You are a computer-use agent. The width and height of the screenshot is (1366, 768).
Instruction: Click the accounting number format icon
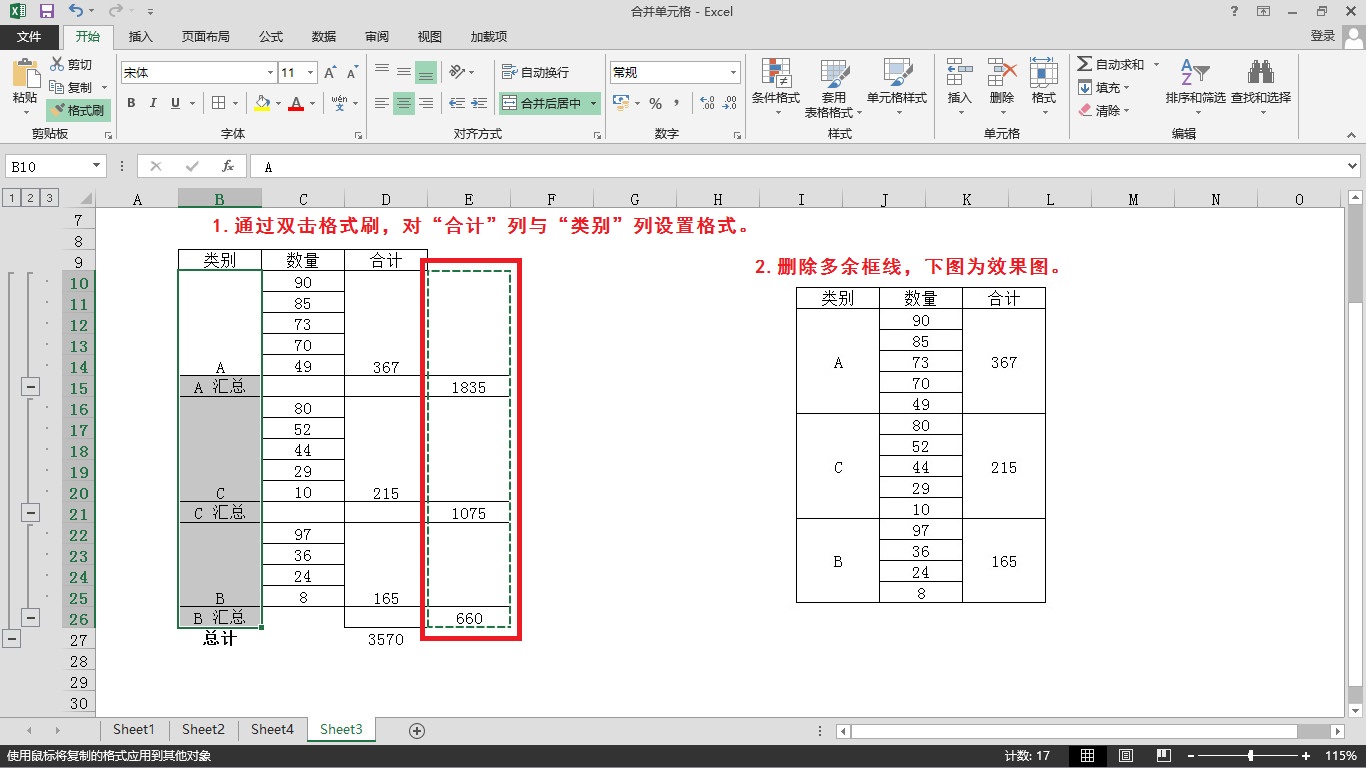coord(621,103)
